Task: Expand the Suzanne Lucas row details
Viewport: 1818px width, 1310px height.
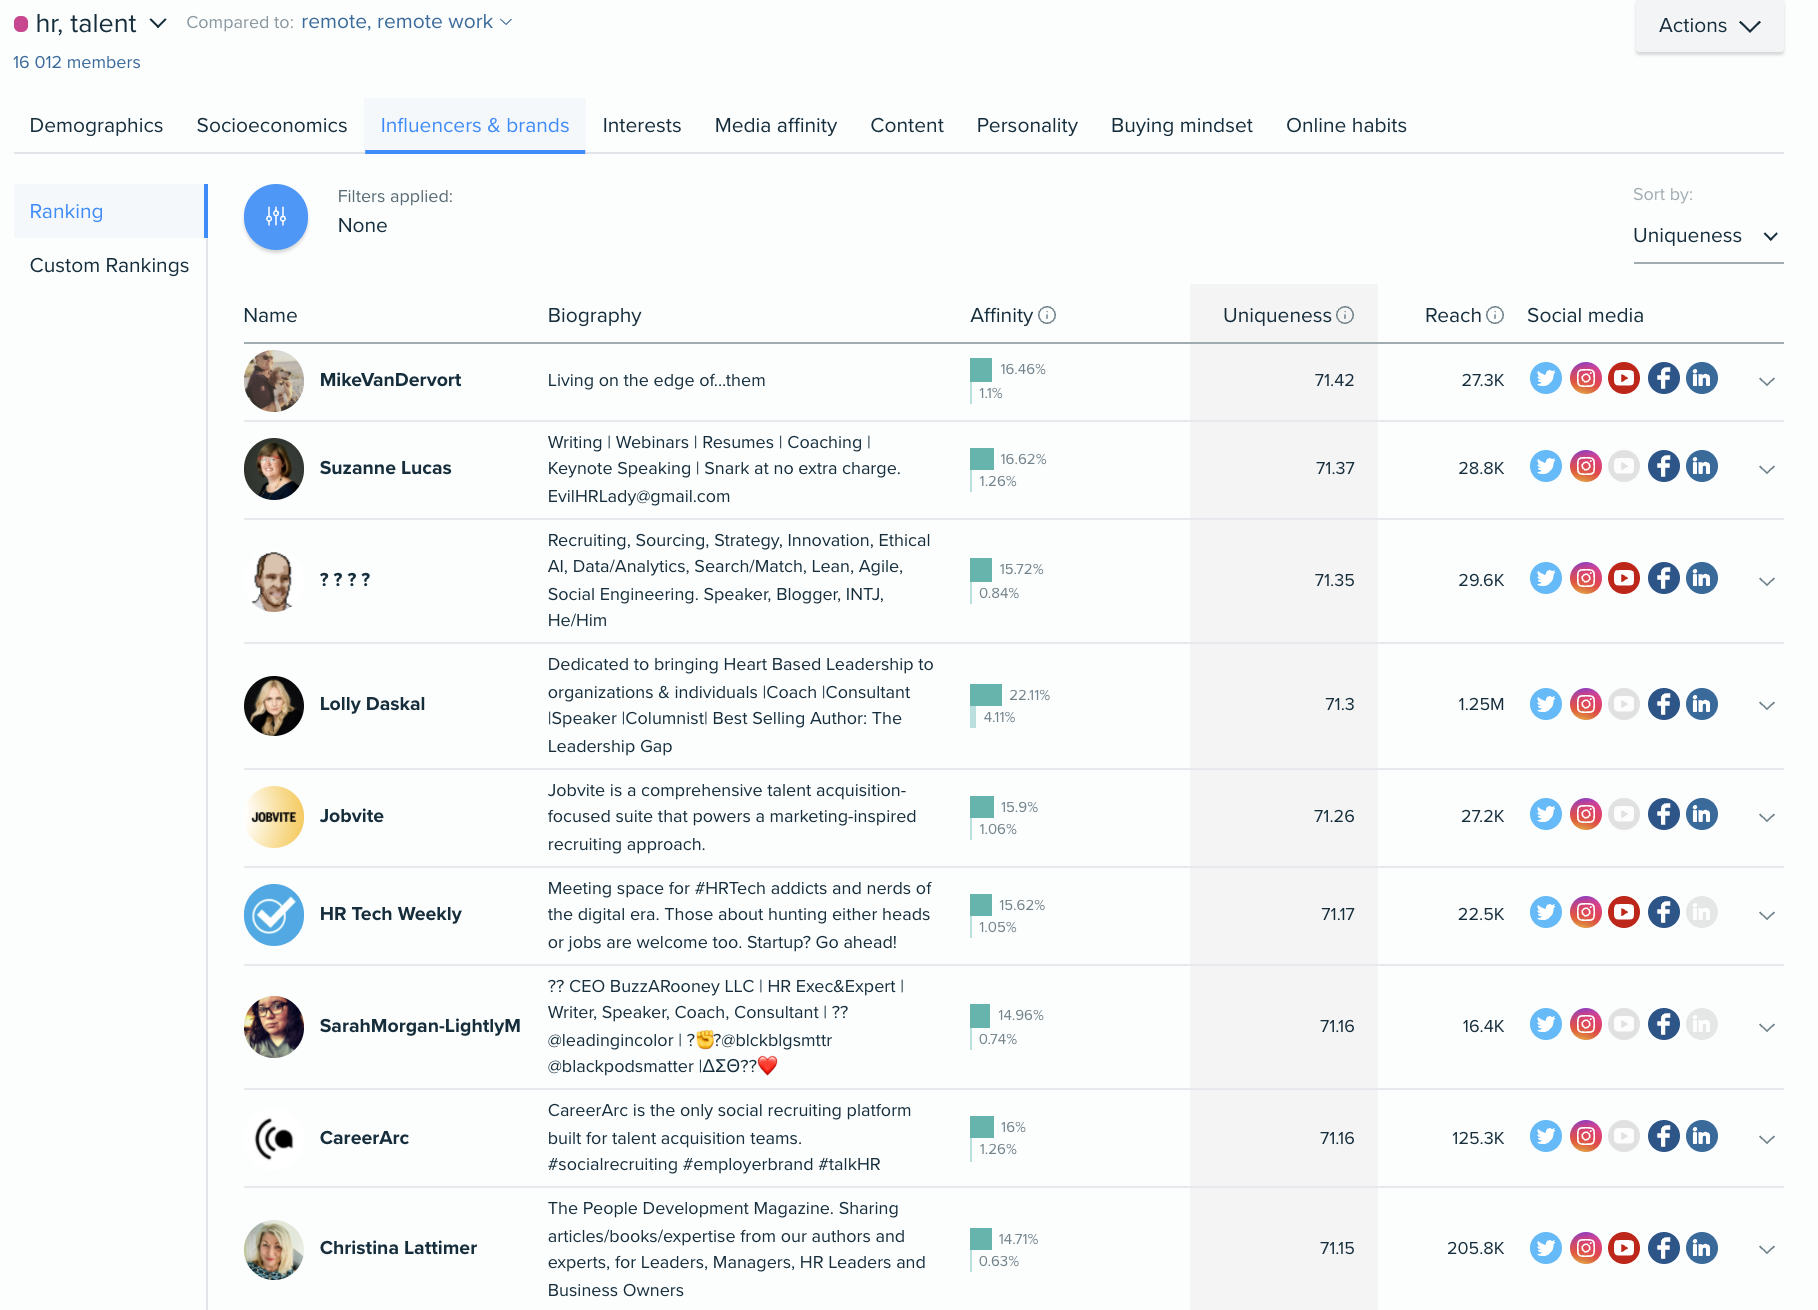Action: pyautogui.click(x=1767, y=469)
